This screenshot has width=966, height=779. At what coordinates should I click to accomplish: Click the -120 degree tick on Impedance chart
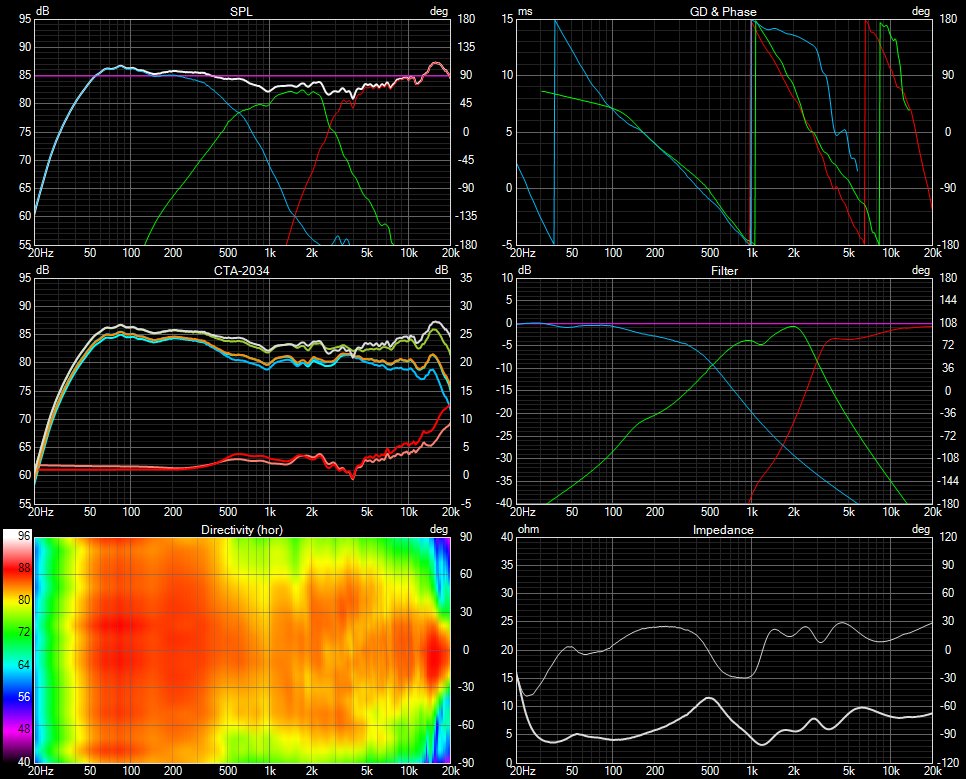pos(948,762)
